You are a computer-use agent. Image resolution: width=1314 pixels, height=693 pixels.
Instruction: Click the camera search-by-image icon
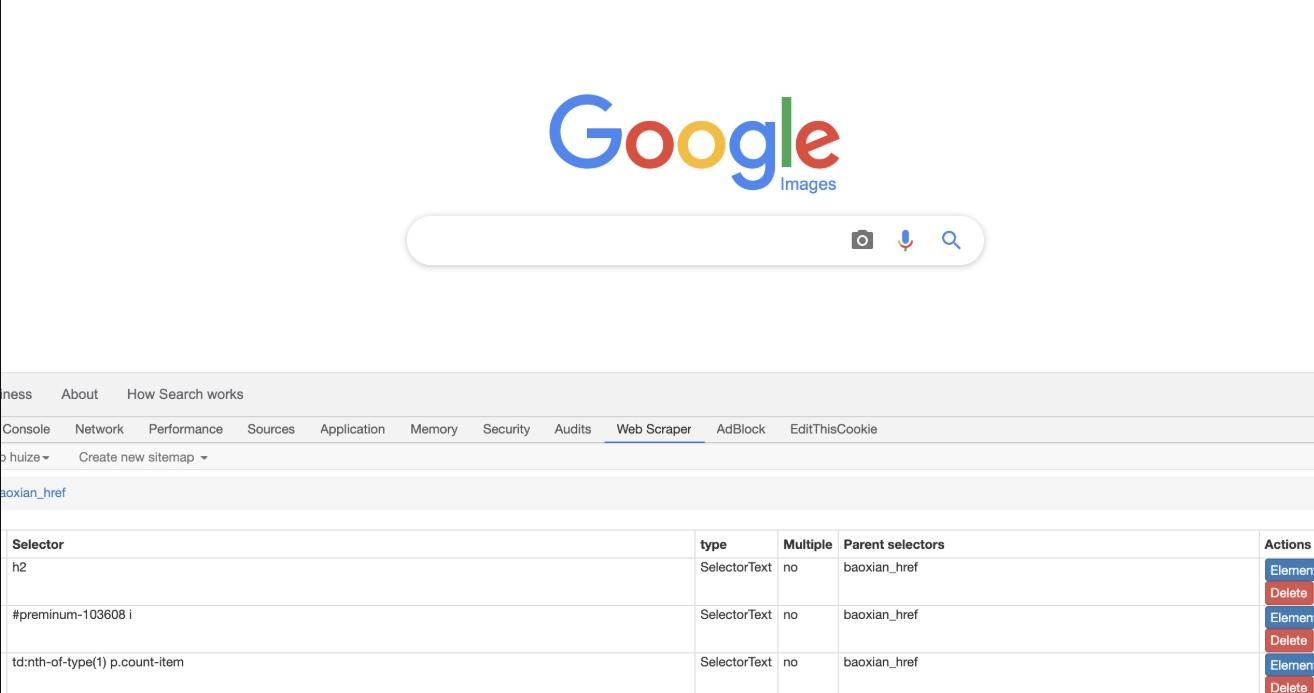click(x=862, y=240)
